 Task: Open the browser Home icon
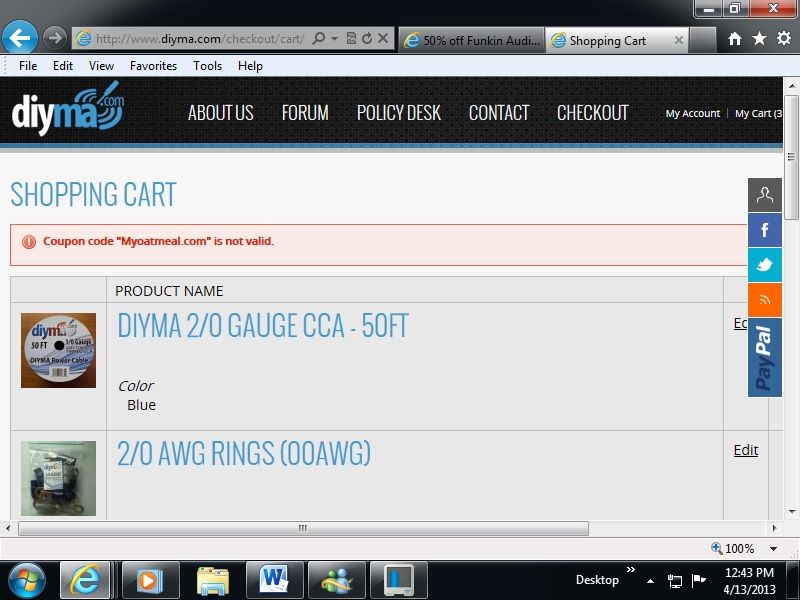tap(735, 39)
